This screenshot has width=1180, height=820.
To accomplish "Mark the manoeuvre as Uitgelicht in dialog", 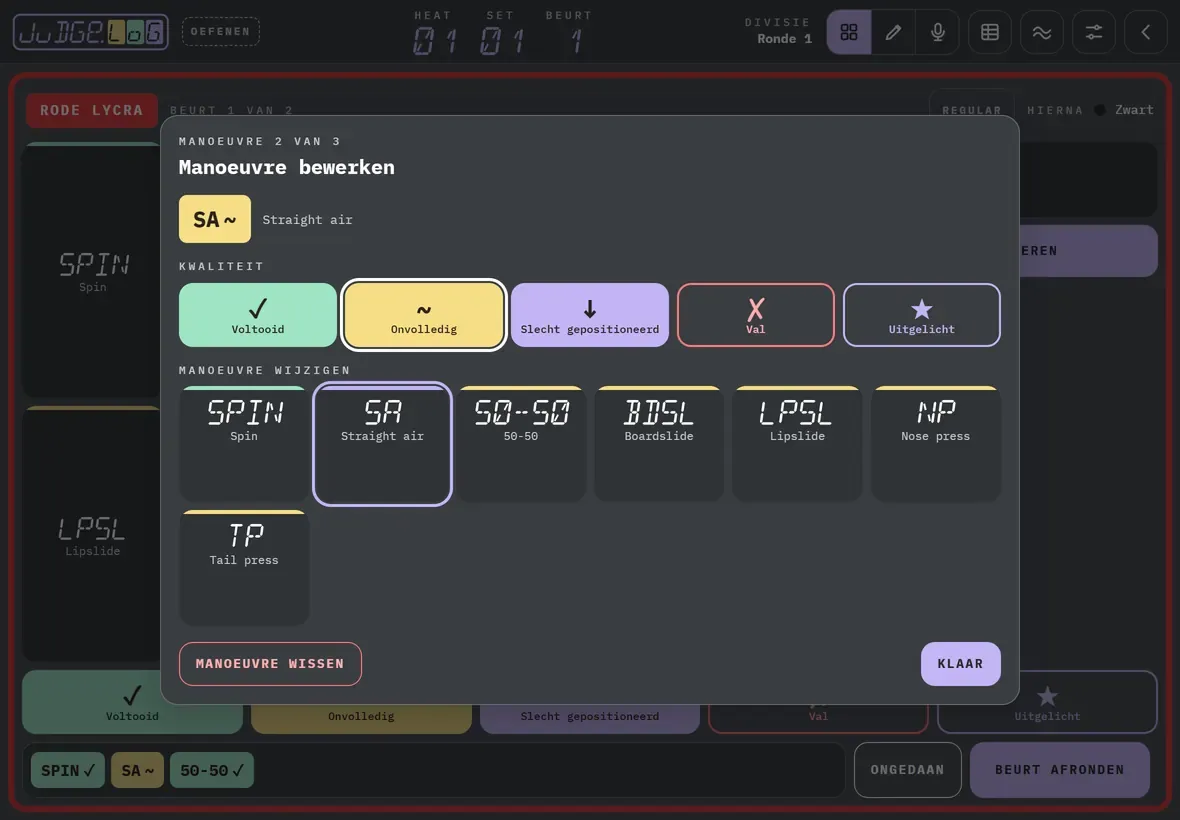I will (922, 315).
